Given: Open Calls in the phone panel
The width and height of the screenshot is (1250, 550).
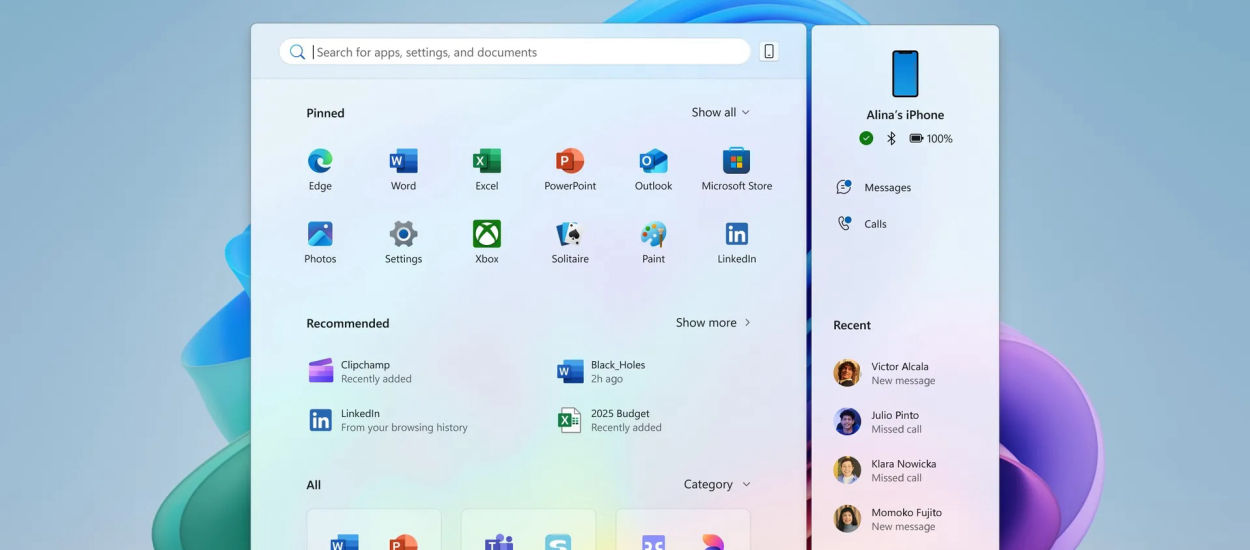Looking at the screenshot, I should click(x=874, y=224).
